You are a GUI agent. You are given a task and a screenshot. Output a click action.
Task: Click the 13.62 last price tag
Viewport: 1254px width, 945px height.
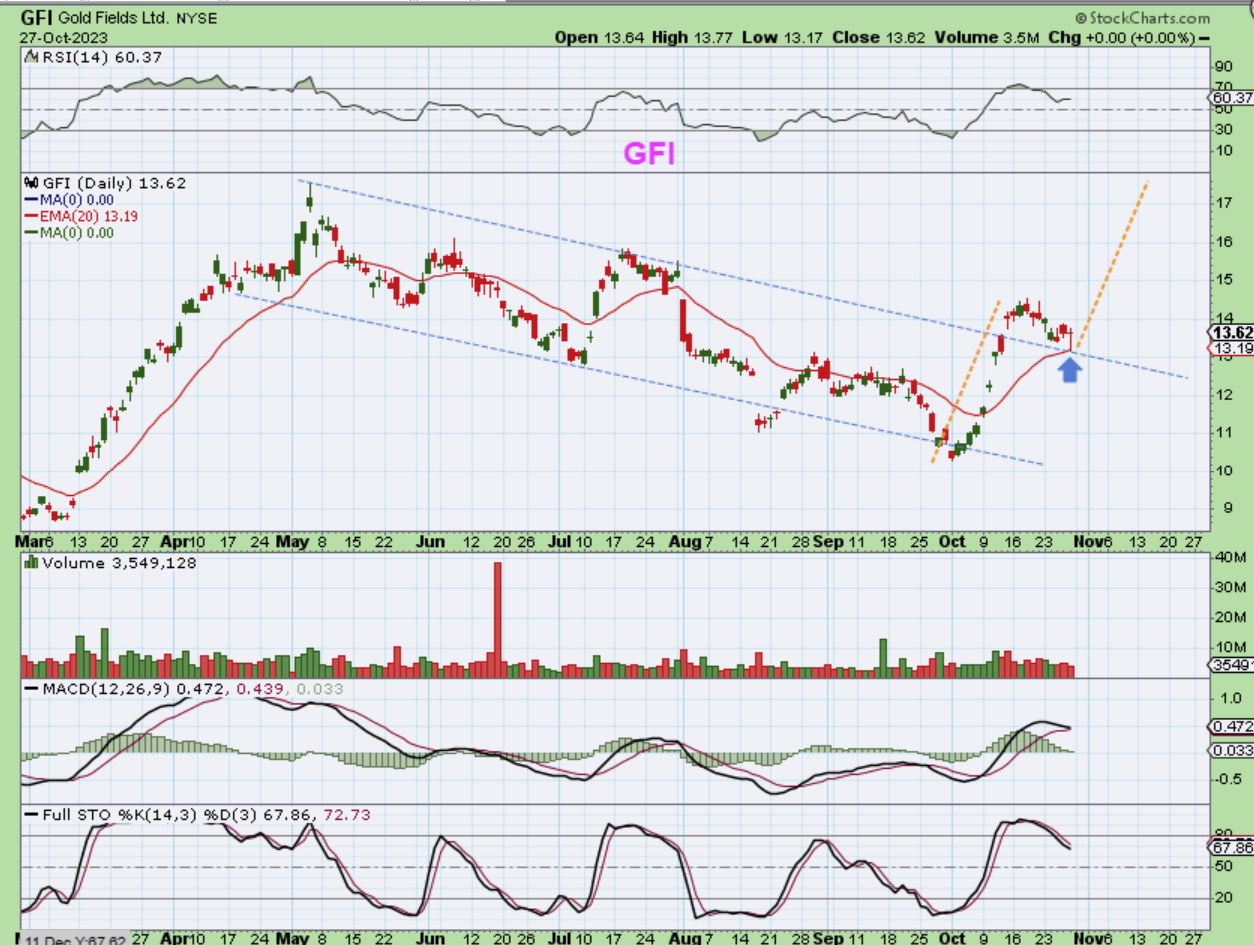coord(1231,333)
